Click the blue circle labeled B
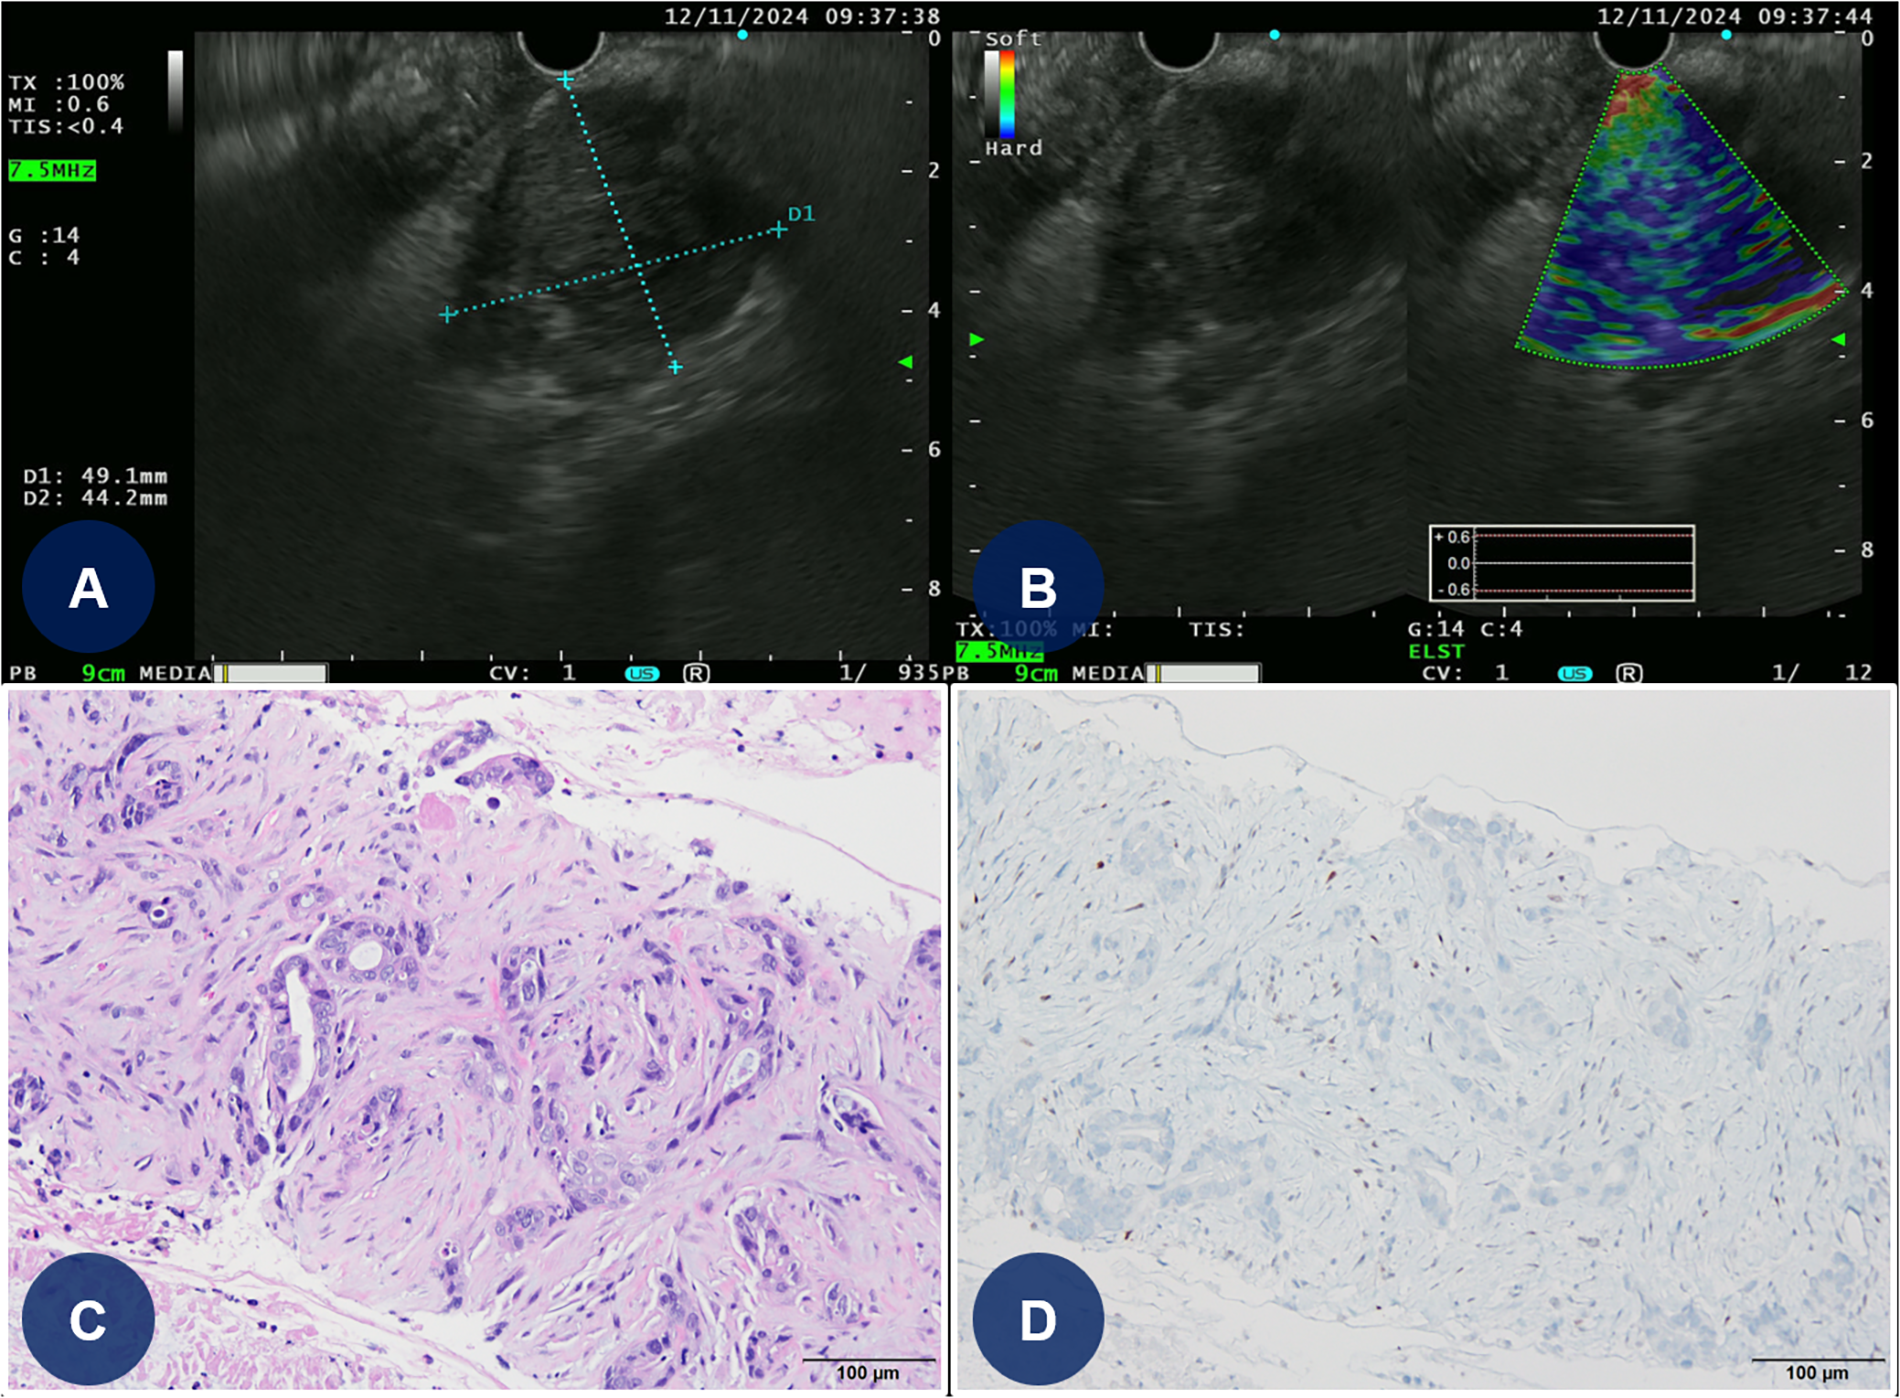Screen dimensions: 1900x1398 (1037, 587)
